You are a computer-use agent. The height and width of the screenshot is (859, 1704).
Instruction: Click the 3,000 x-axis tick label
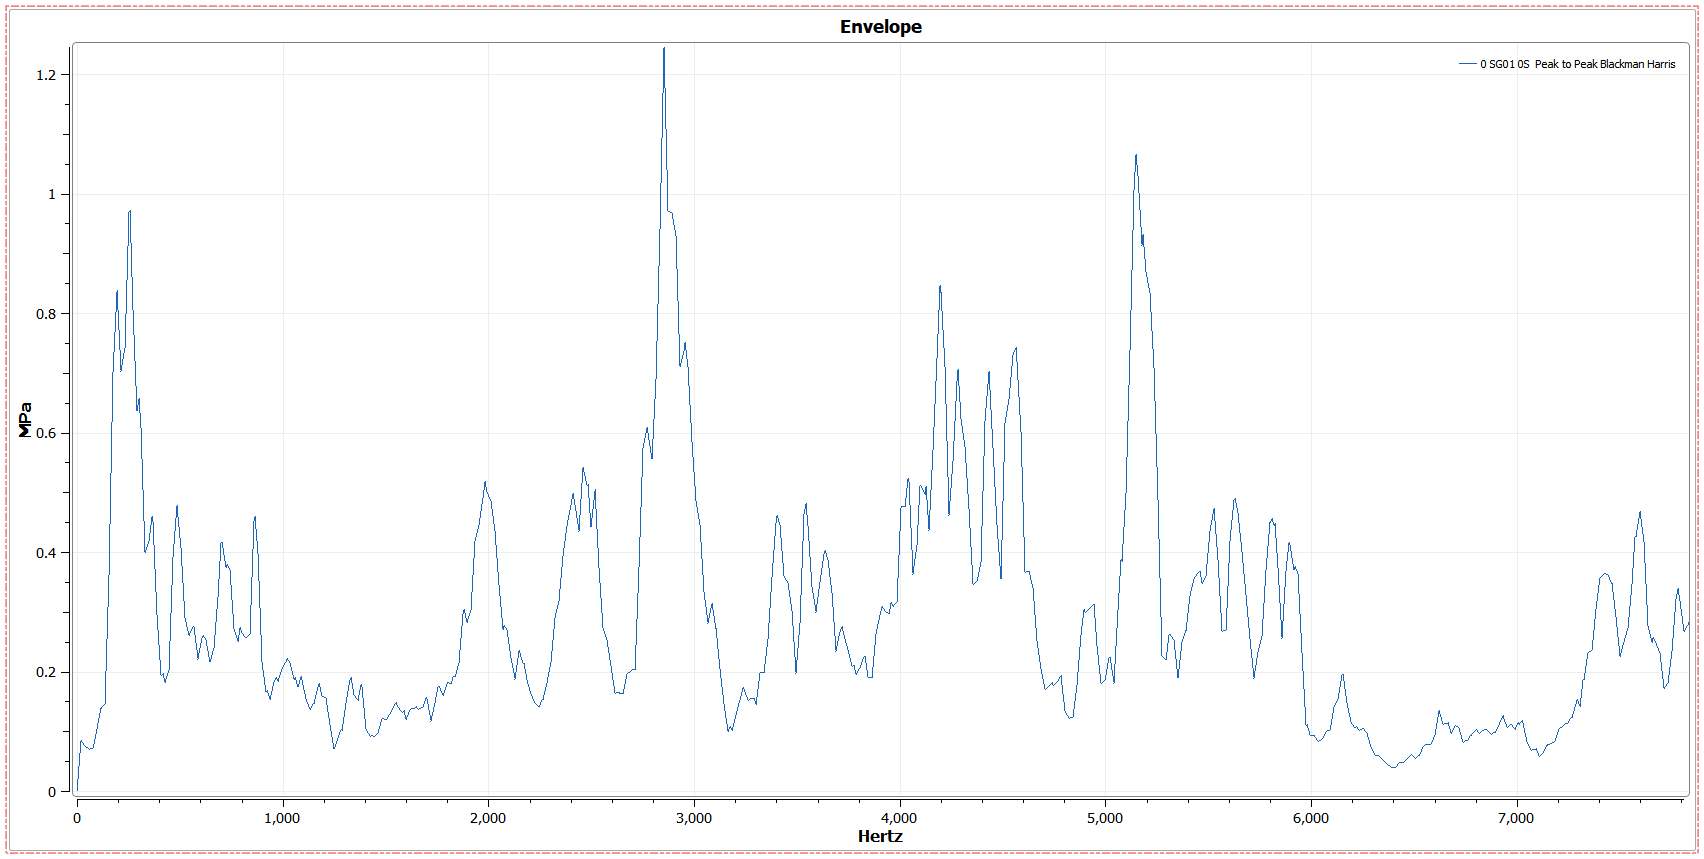point(694,818)
